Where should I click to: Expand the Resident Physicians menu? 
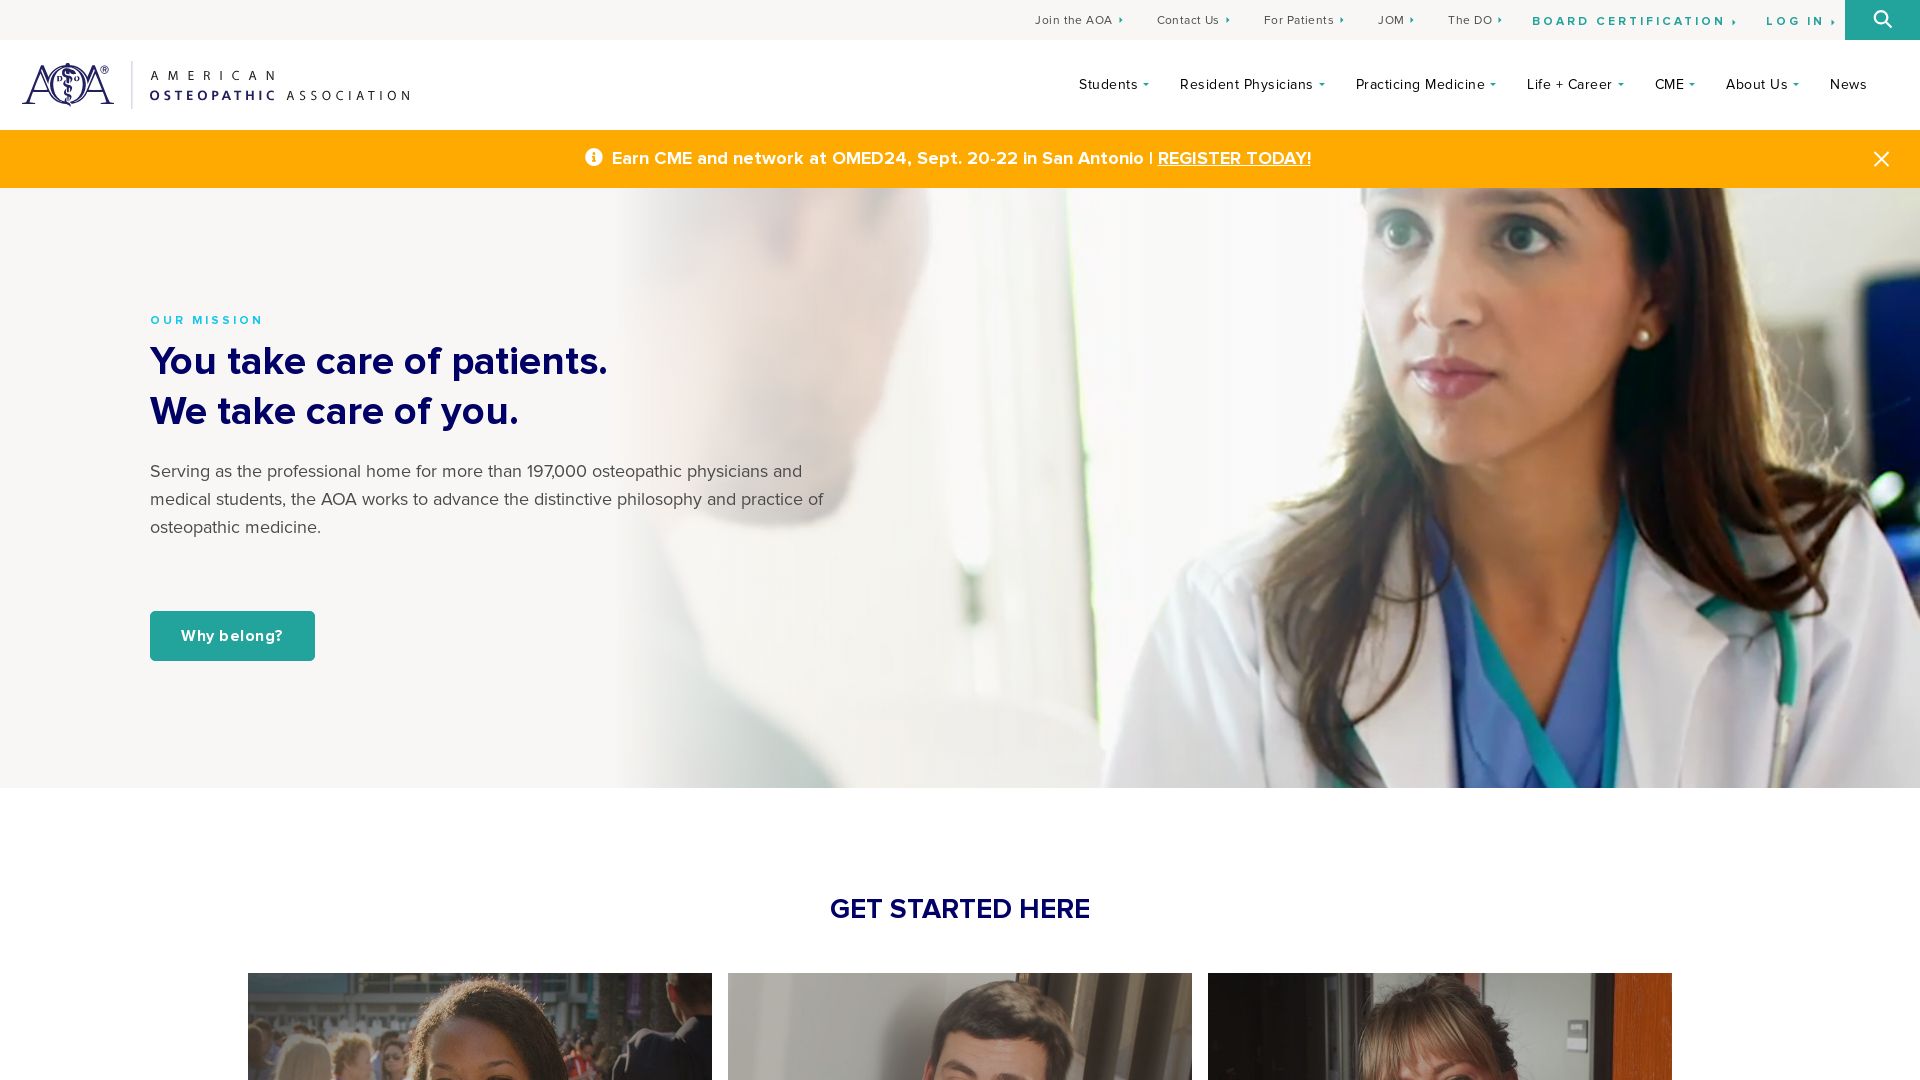point(1252,85)
